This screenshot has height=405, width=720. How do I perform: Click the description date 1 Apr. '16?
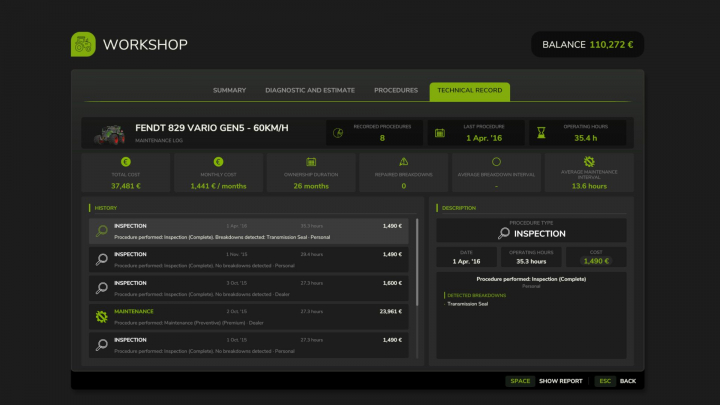[467, 261]
